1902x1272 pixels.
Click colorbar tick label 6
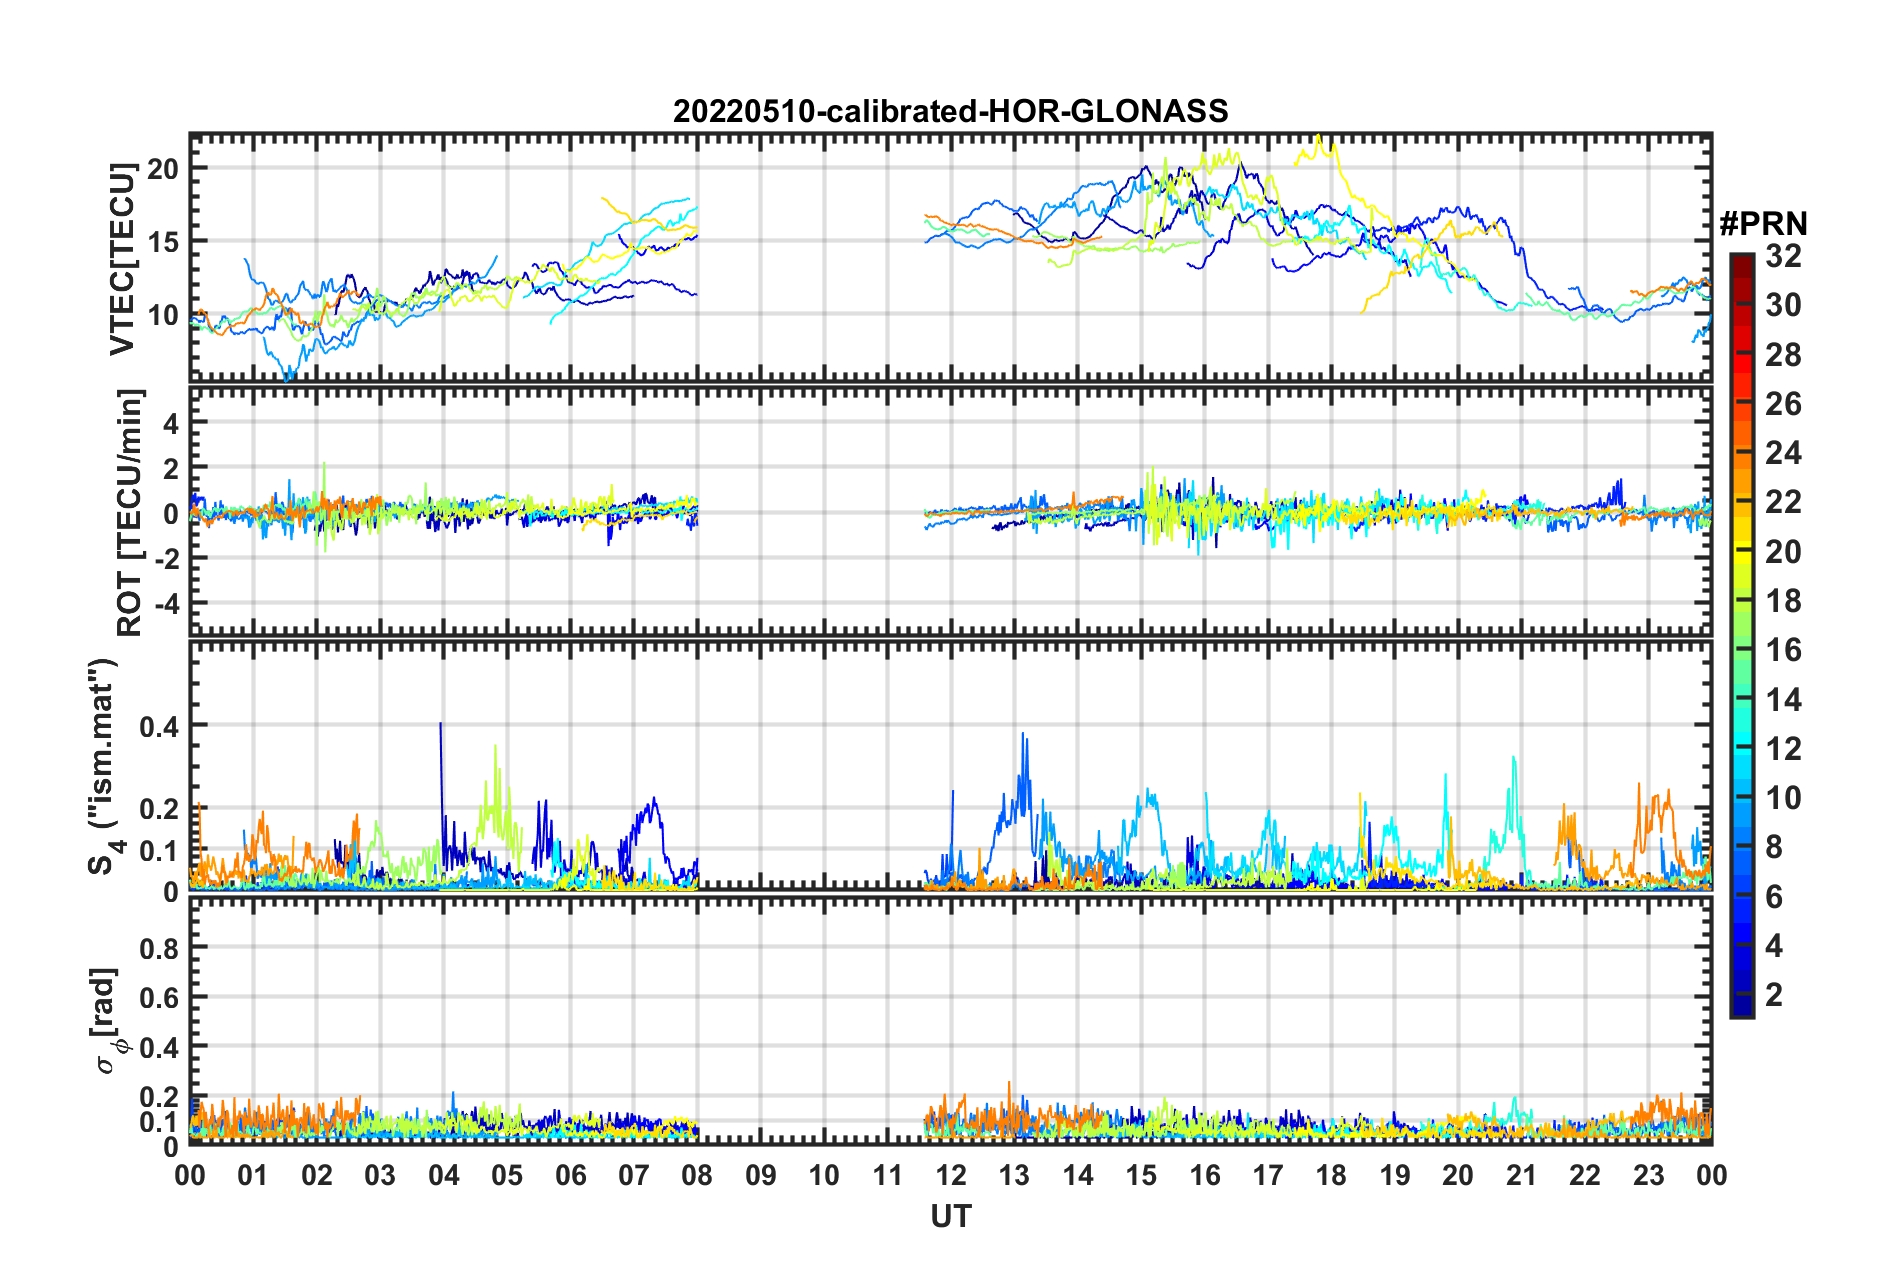pyautogui.click(x=1774, y=896)
